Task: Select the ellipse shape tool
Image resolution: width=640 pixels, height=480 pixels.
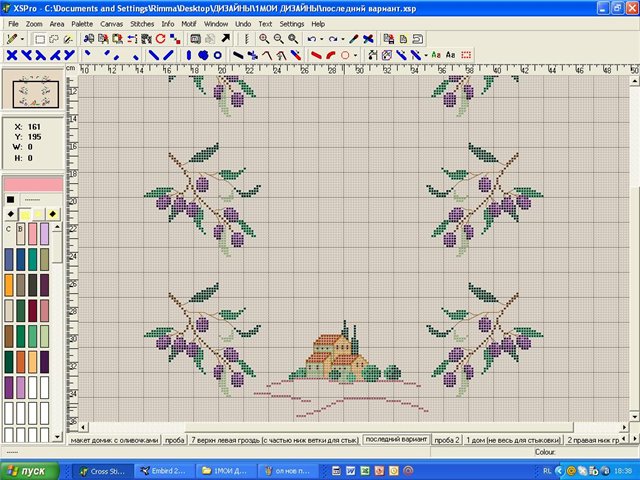Action: tap(345, 54)
